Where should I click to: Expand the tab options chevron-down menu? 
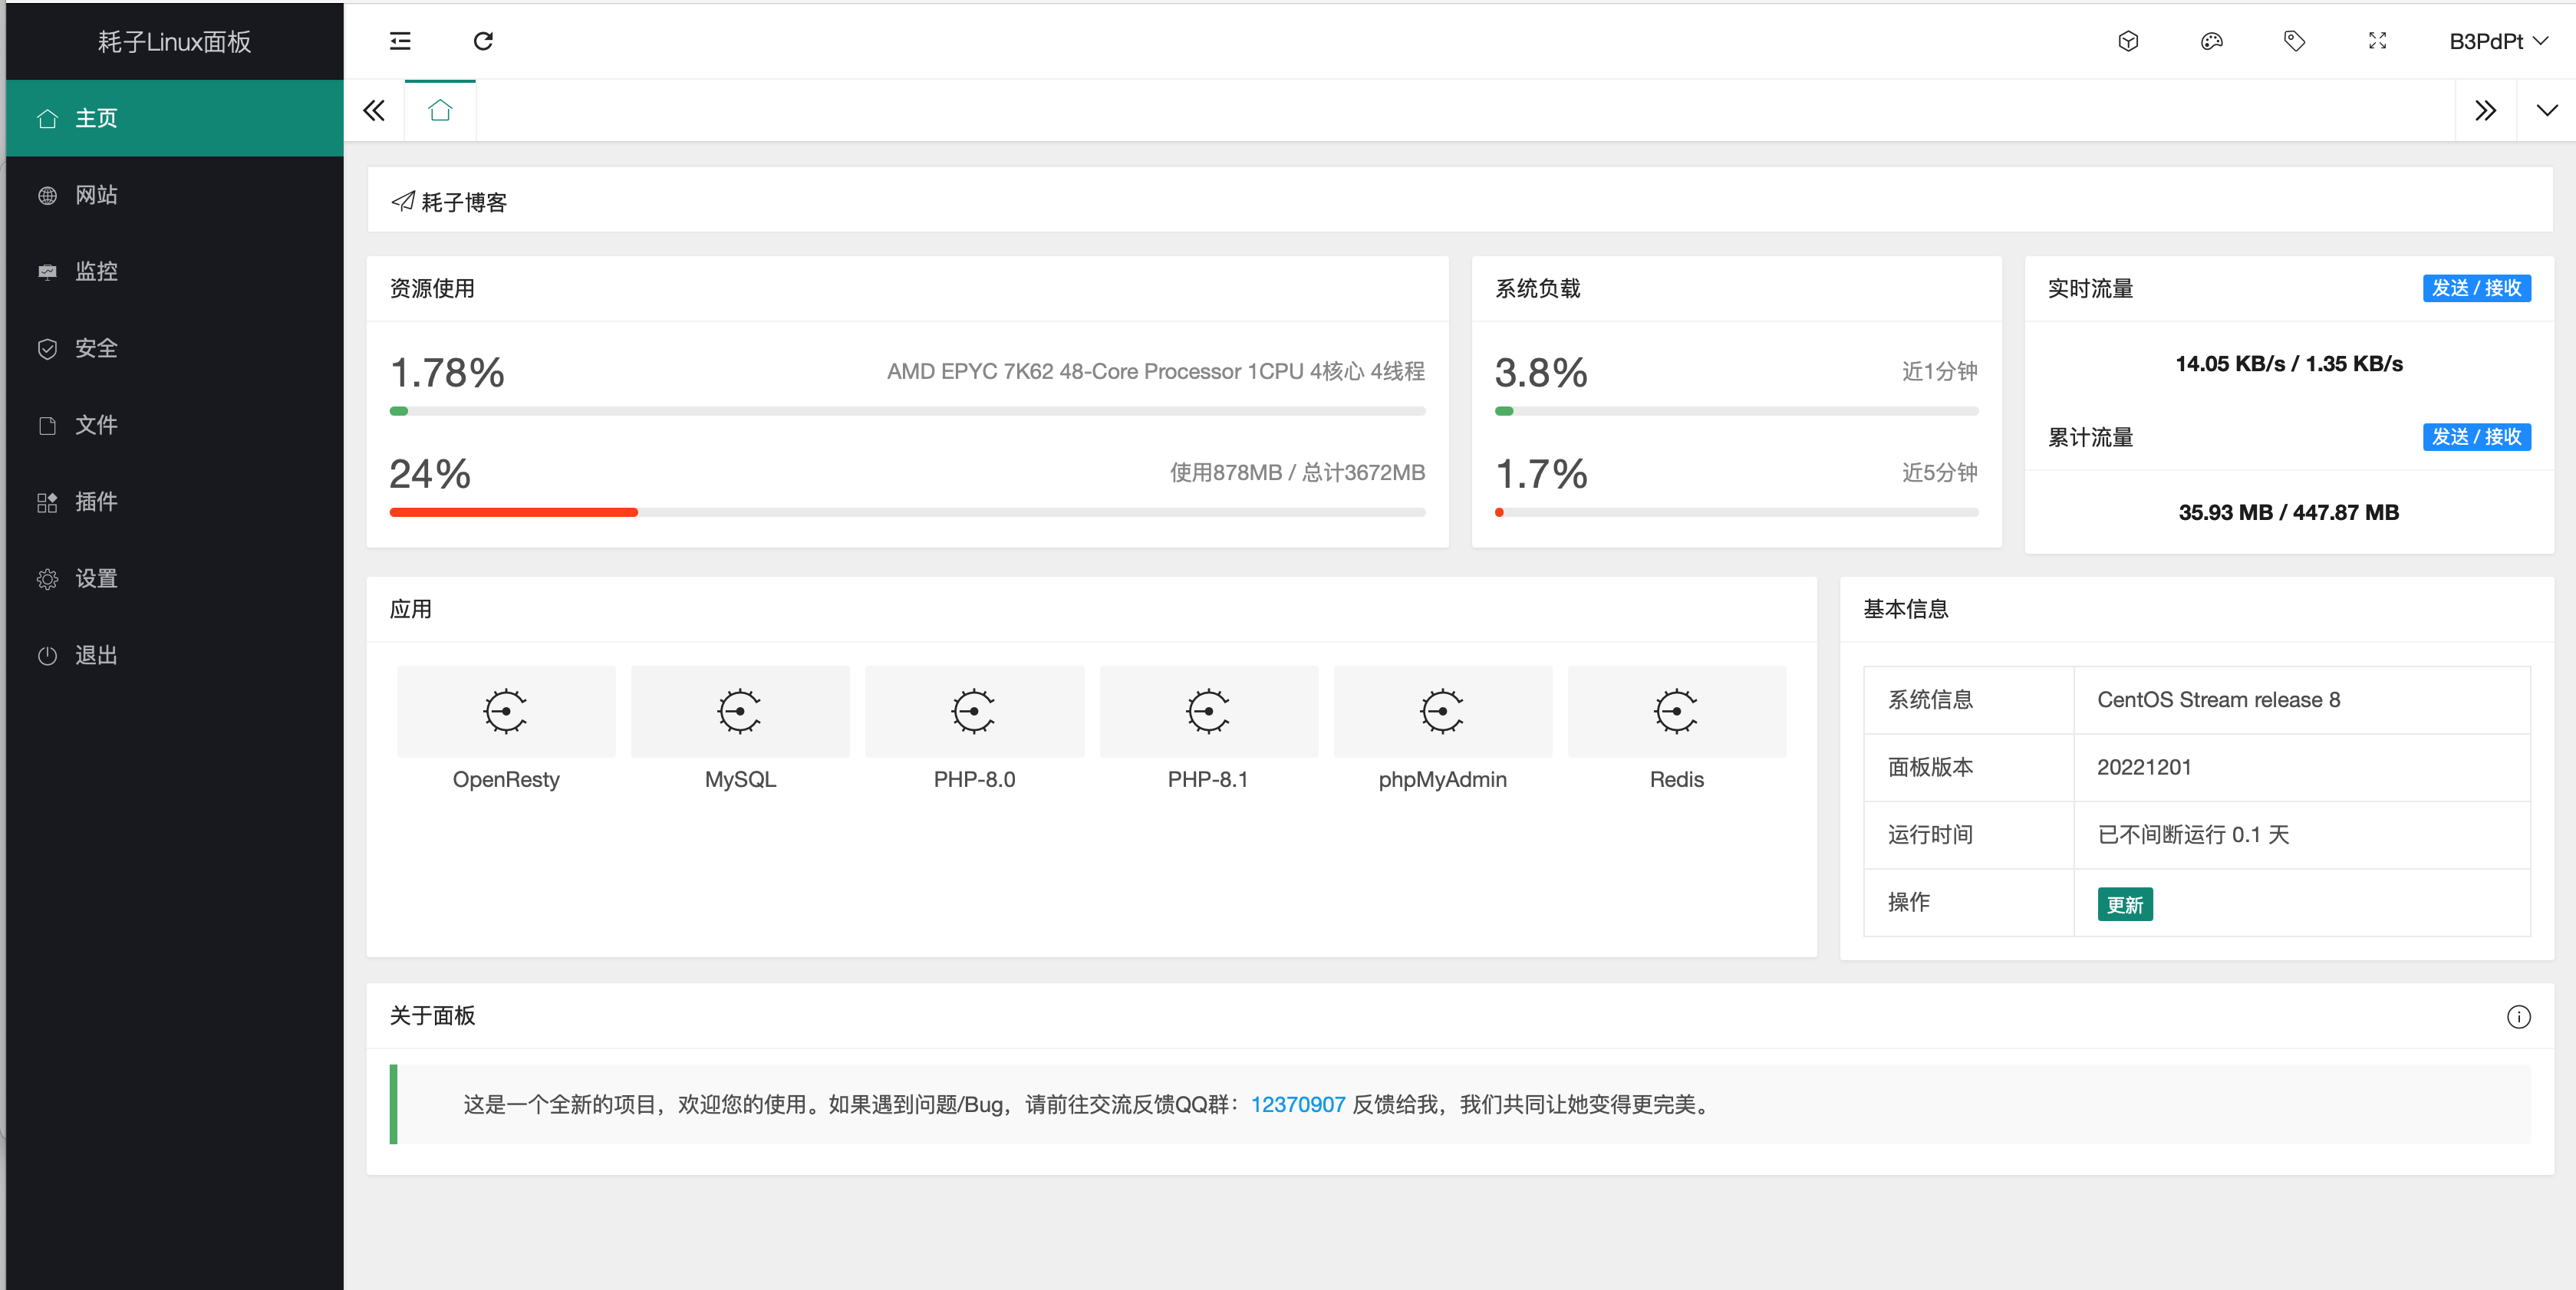pos(2546,110)
